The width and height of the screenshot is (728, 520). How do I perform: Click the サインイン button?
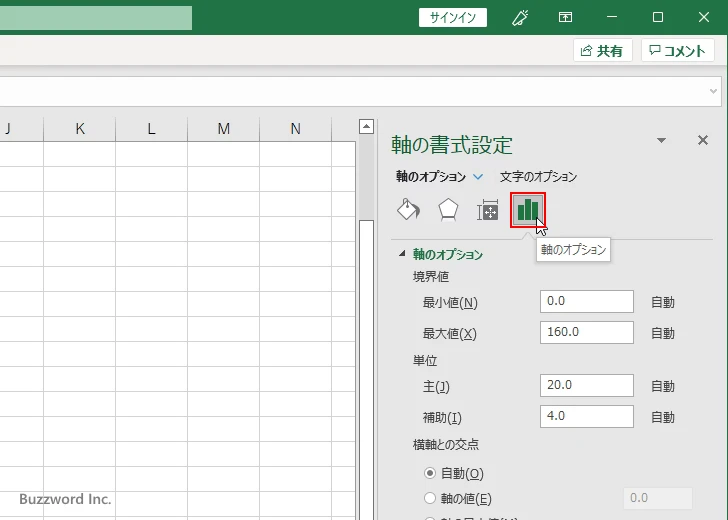(453, 18)
